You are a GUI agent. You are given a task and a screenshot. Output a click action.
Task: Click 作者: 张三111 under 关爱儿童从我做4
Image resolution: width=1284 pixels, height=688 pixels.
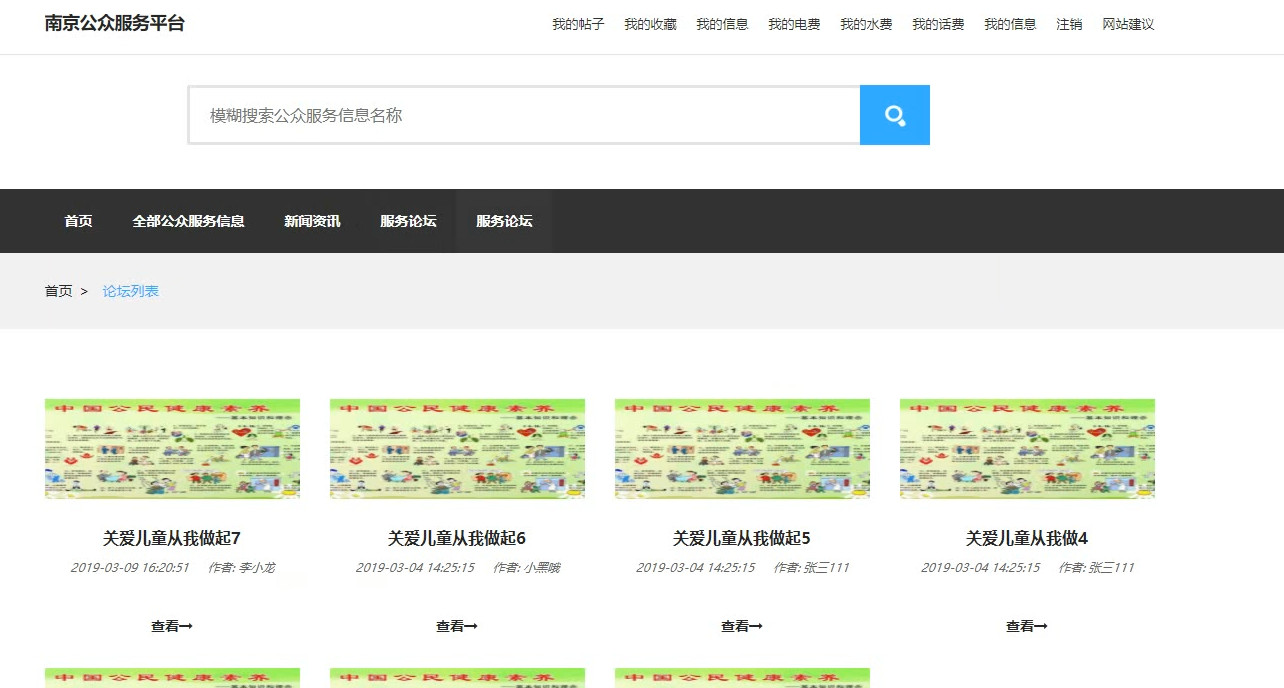[1096, 568]
